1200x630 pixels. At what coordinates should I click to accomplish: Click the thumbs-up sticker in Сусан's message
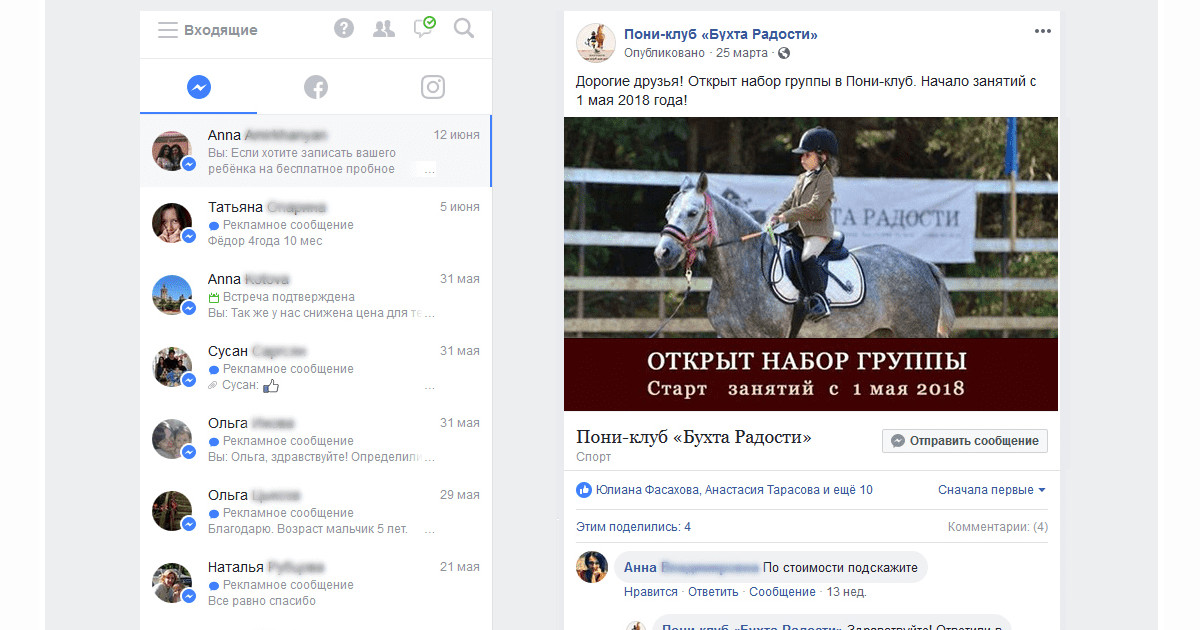click(270, 385)
